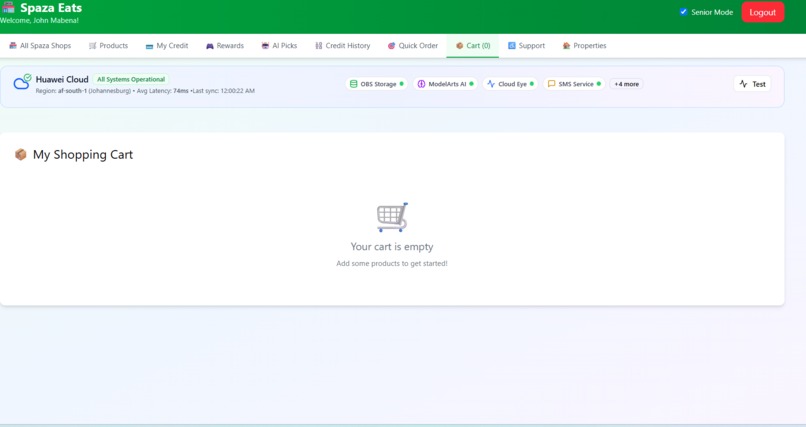View the Credit History tab

343,46
